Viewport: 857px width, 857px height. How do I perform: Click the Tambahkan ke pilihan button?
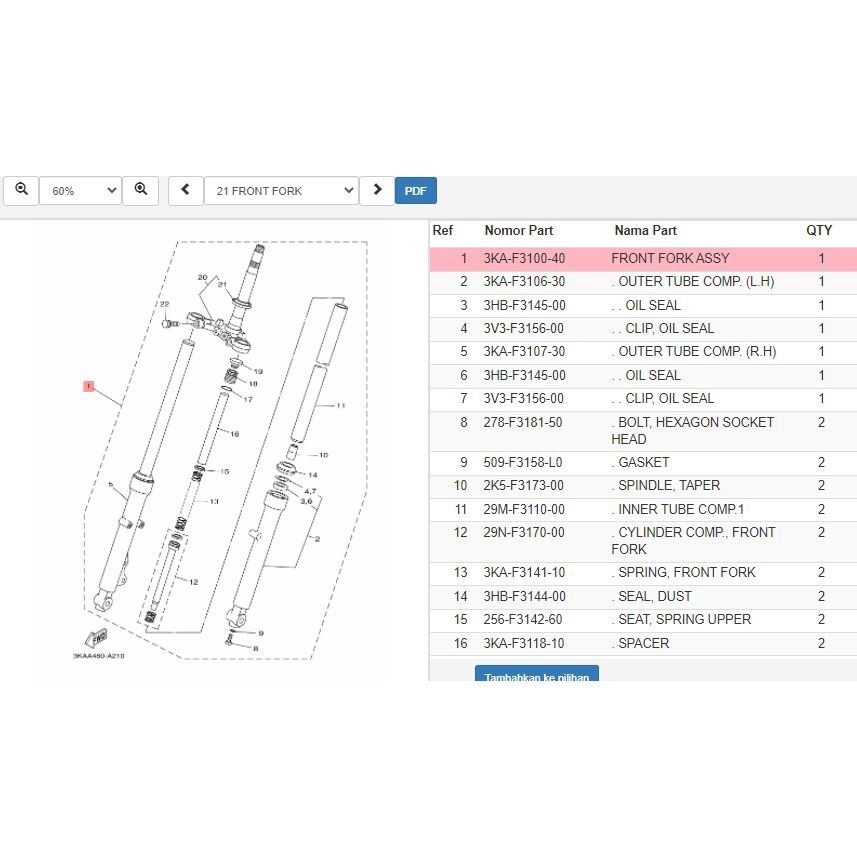pos(536,675)
